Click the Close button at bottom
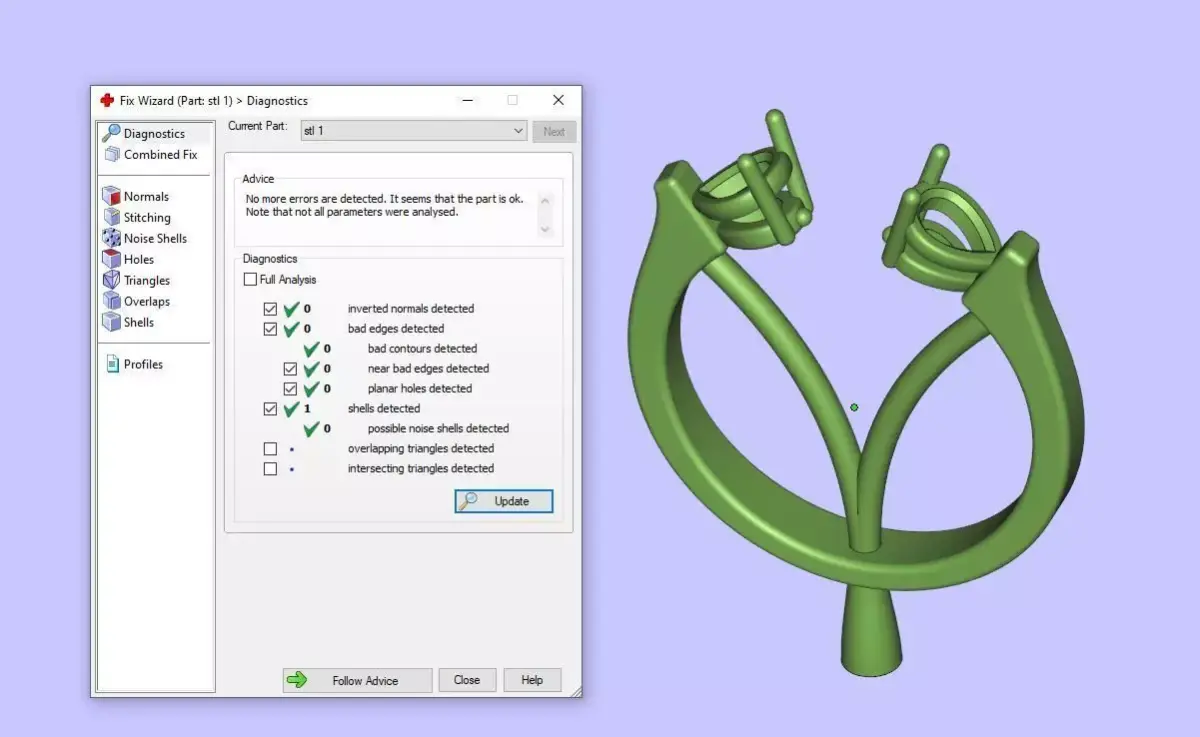This screenshot has height=737, width=1200. [467, 680]
